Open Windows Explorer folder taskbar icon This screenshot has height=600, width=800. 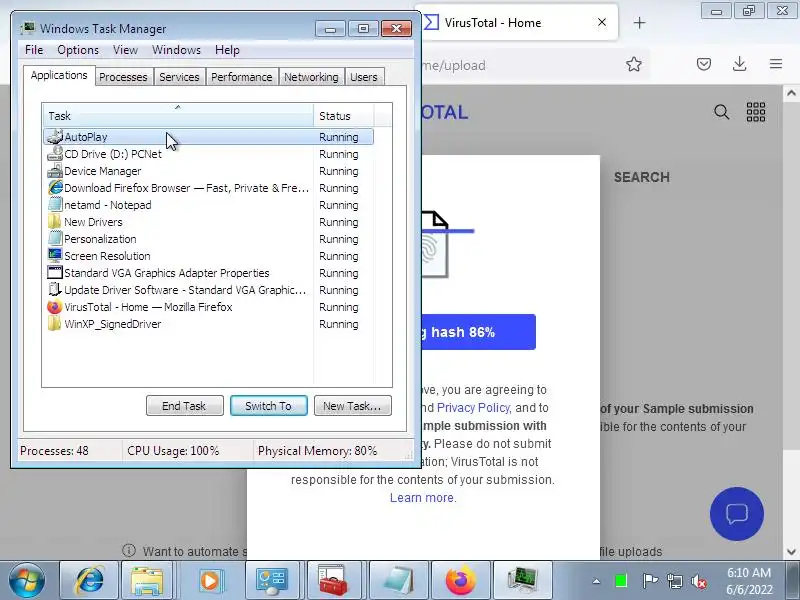pos(146,580)
